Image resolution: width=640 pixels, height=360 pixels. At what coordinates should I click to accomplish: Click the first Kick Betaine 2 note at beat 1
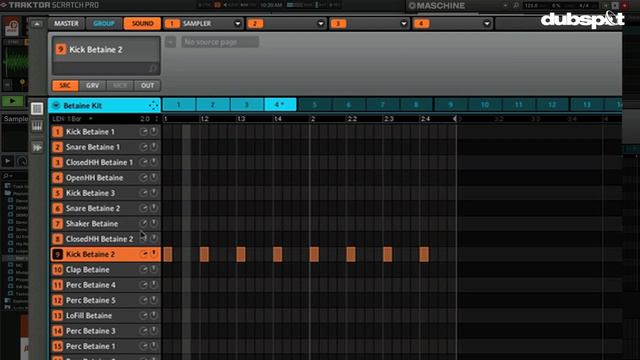pyautogui.click(x=168, y=254)
